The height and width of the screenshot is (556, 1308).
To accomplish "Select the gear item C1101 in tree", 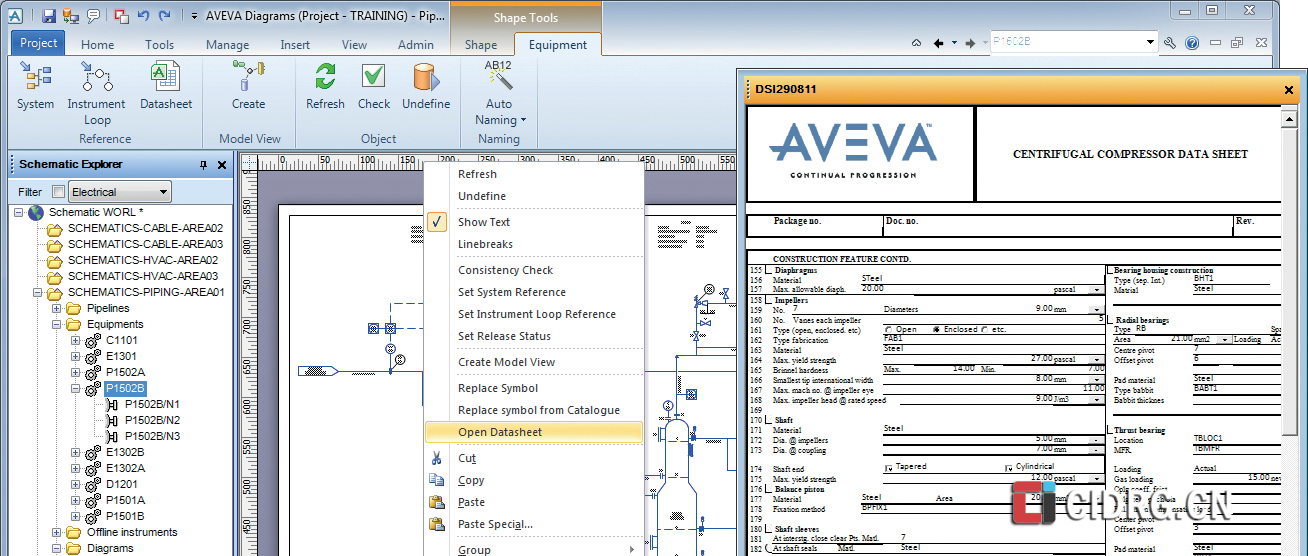I will click(122, 340).
